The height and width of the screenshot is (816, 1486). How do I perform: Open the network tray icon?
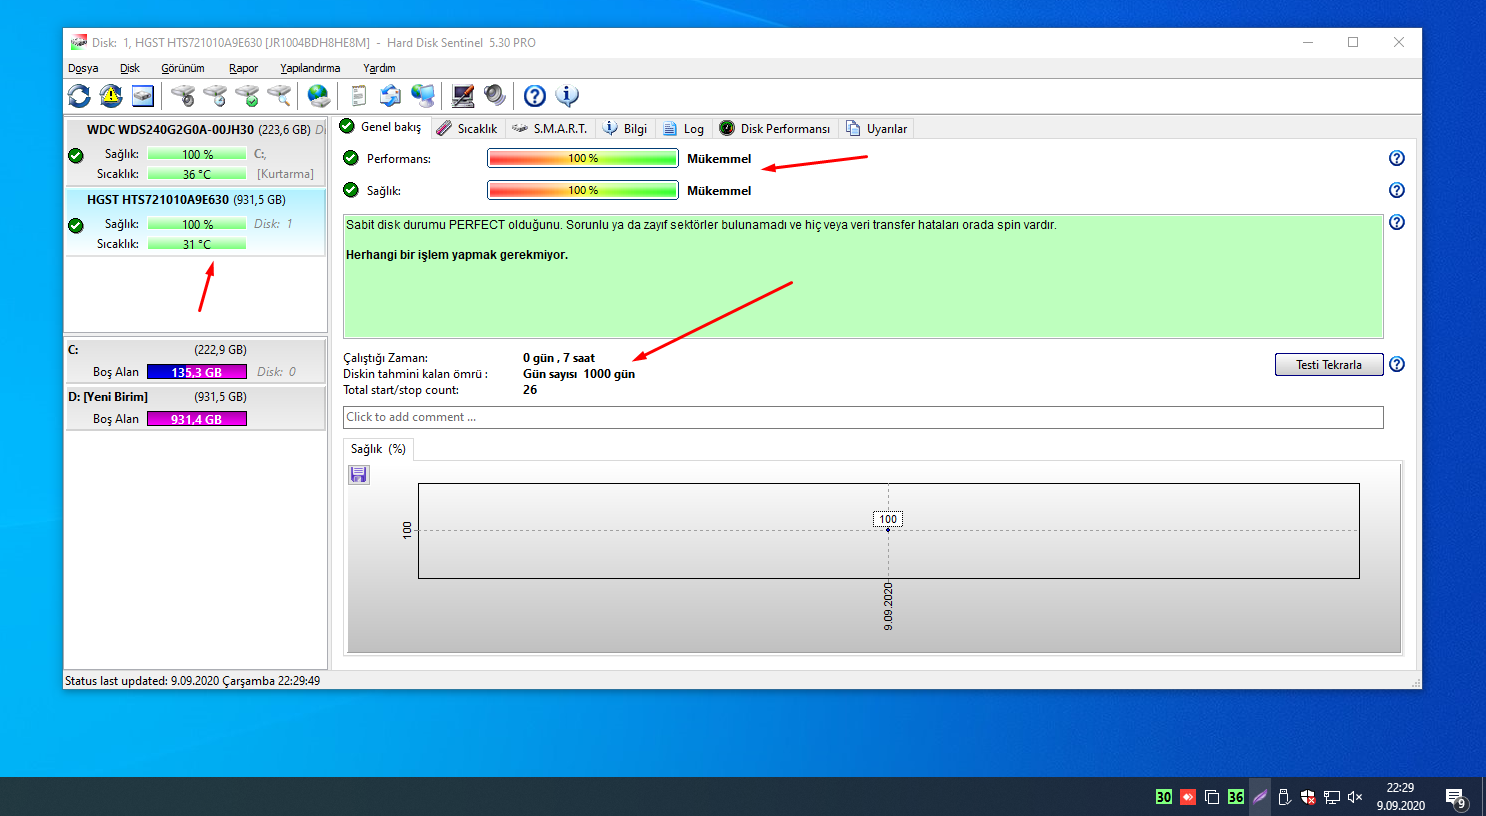[1332, 797]
